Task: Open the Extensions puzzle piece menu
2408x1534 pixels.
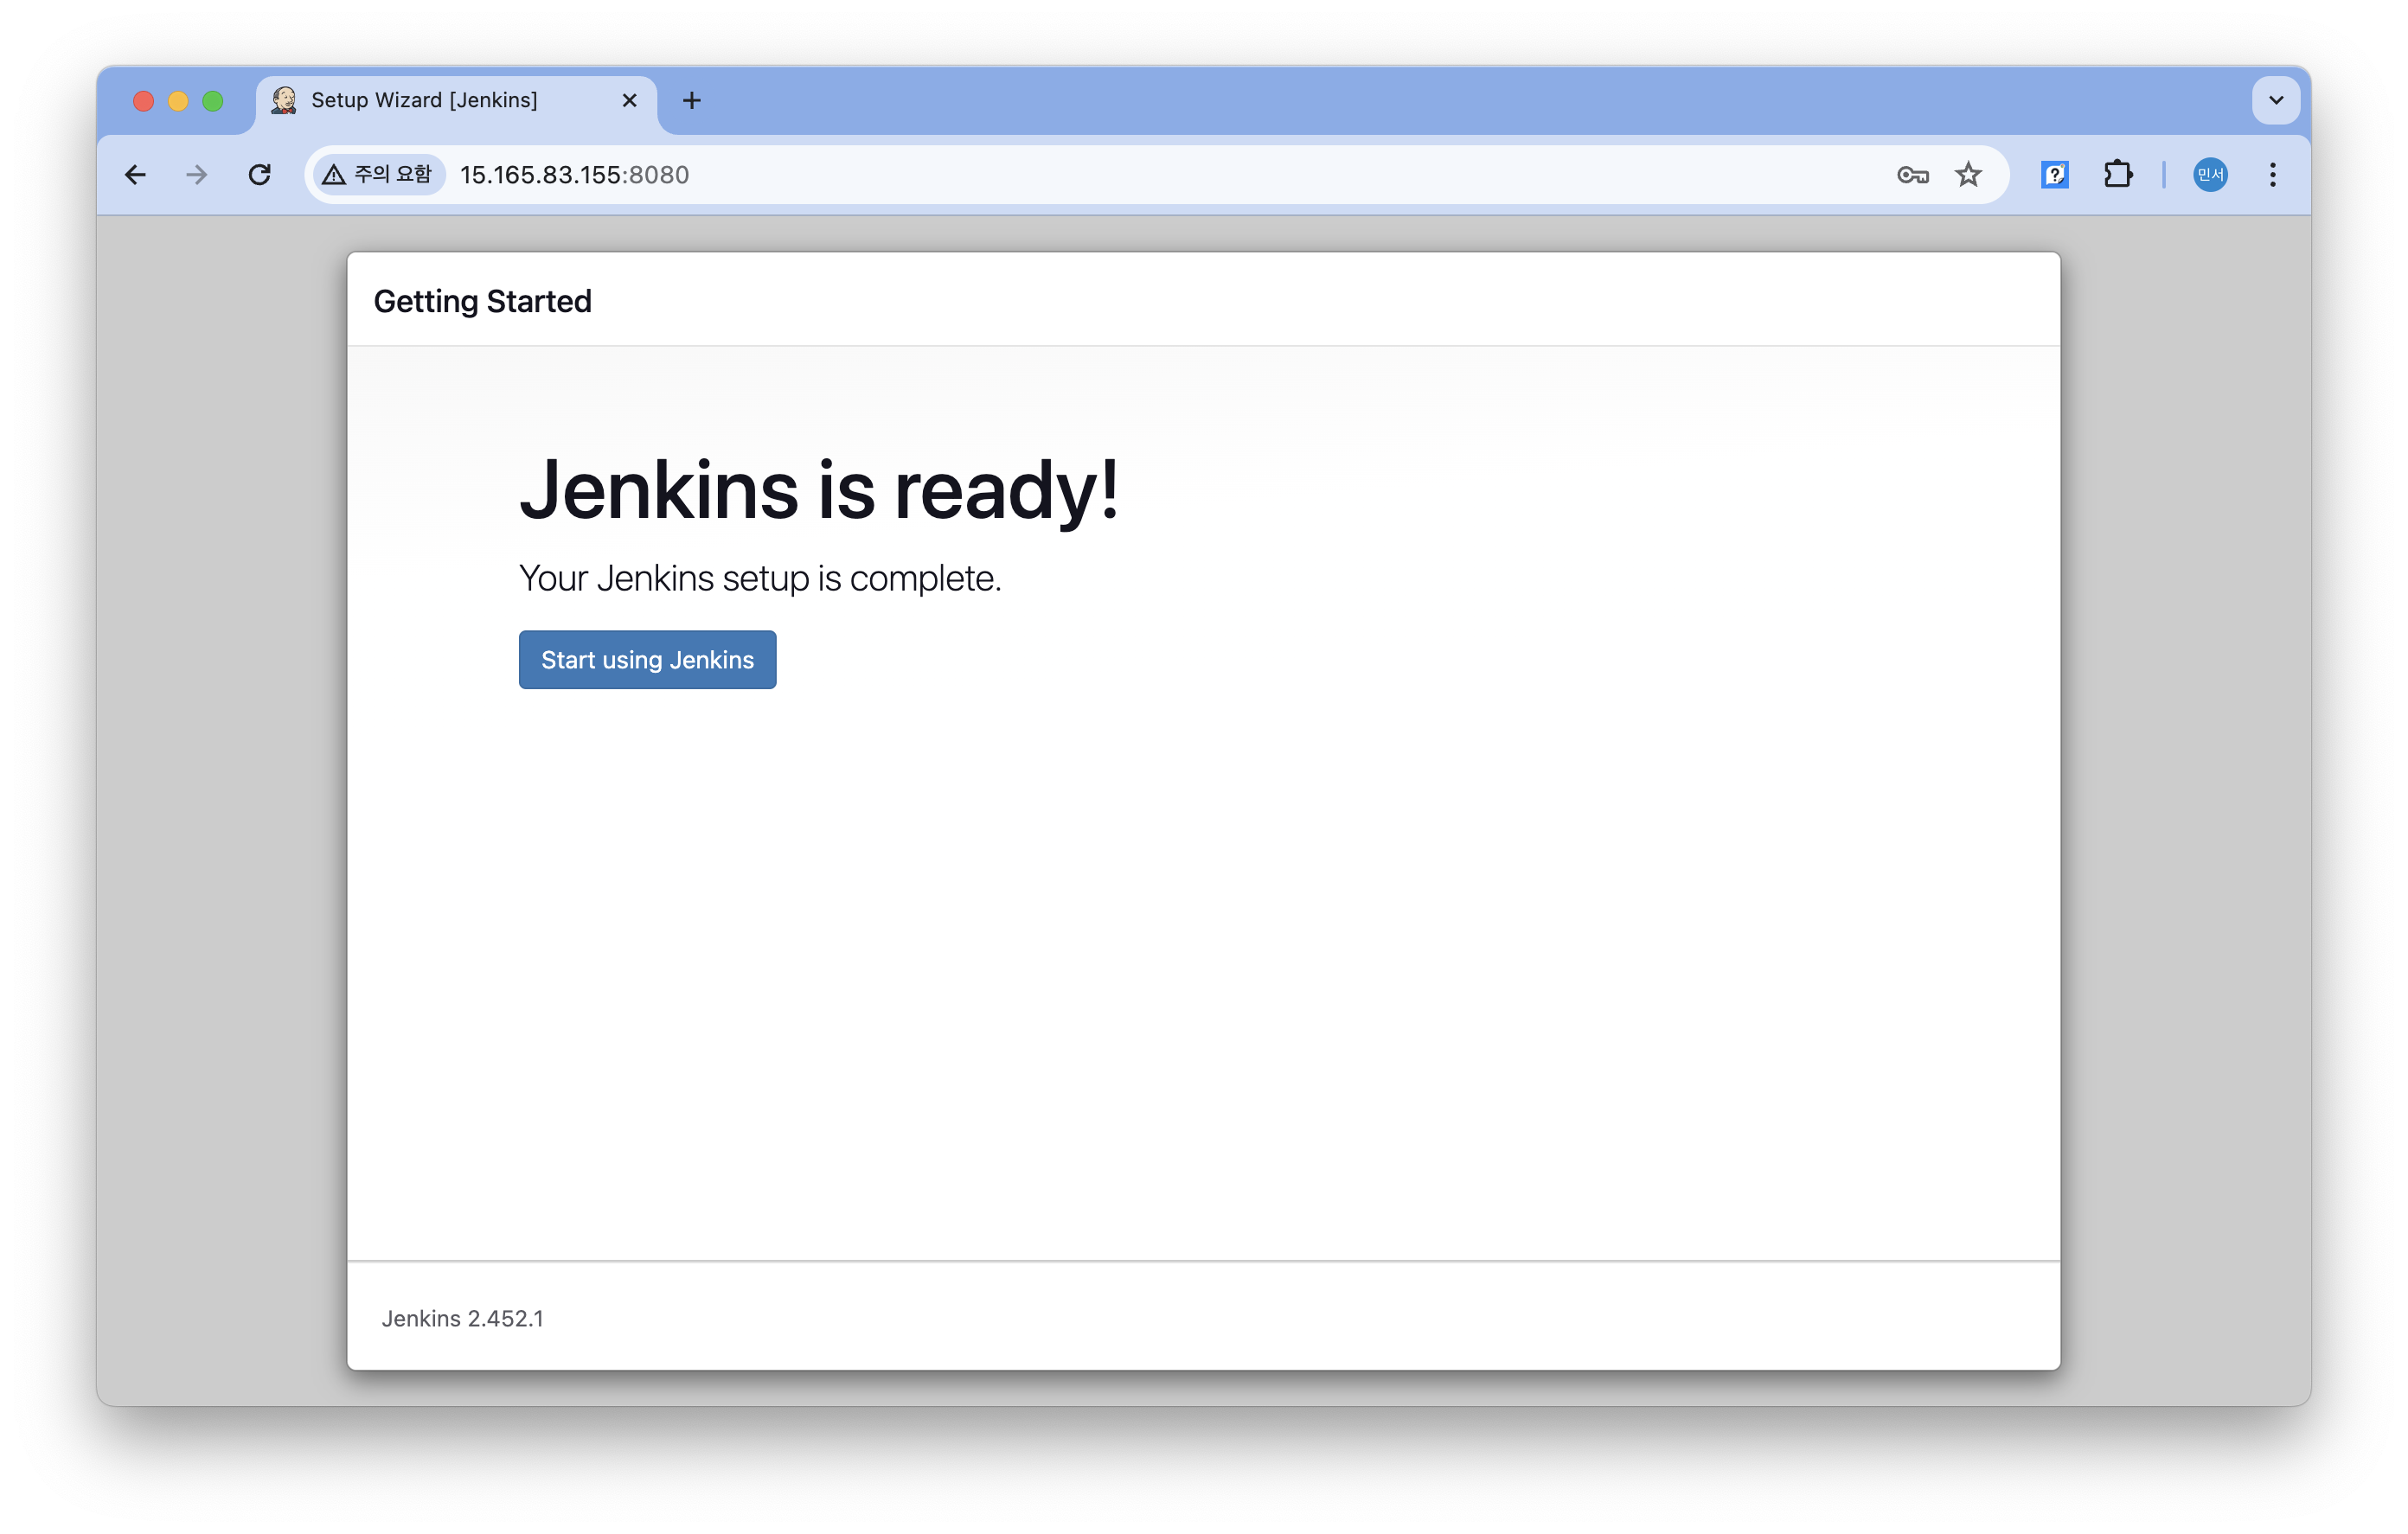Action: pyautogui.click(x=2117, y=175)
